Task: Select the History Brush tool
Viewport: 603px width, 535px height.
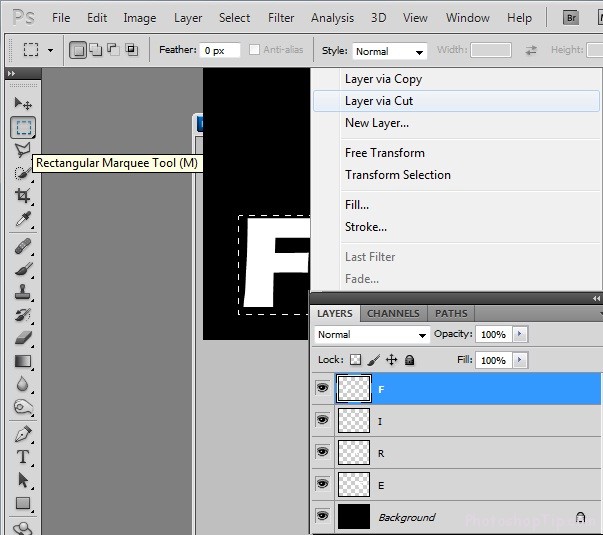Action: click(23, 315)
